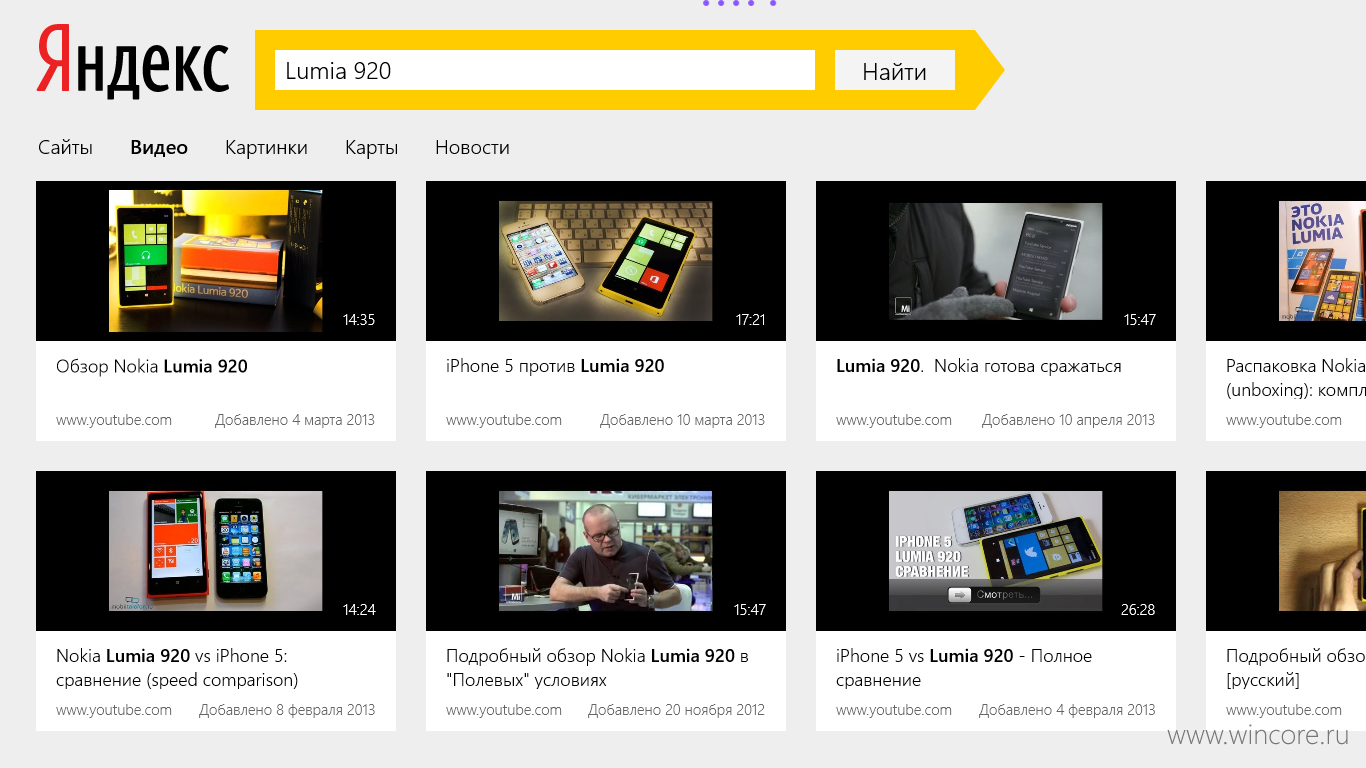Open the iPhone 5 против Lumia 920 thumbnail

click(606, 261)
